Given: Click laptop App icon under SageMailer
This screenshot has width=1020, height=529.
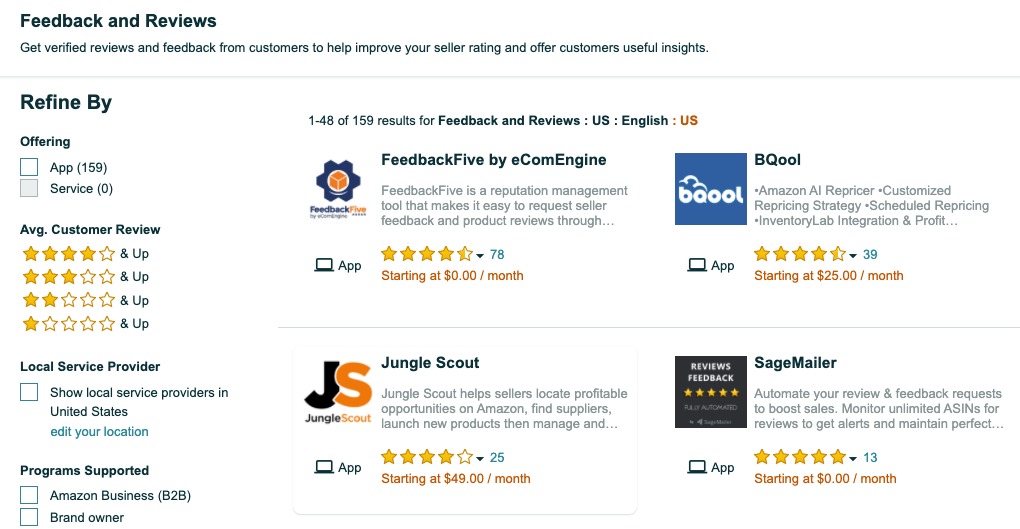Looking at the screenshot, I should coord(696,467).
